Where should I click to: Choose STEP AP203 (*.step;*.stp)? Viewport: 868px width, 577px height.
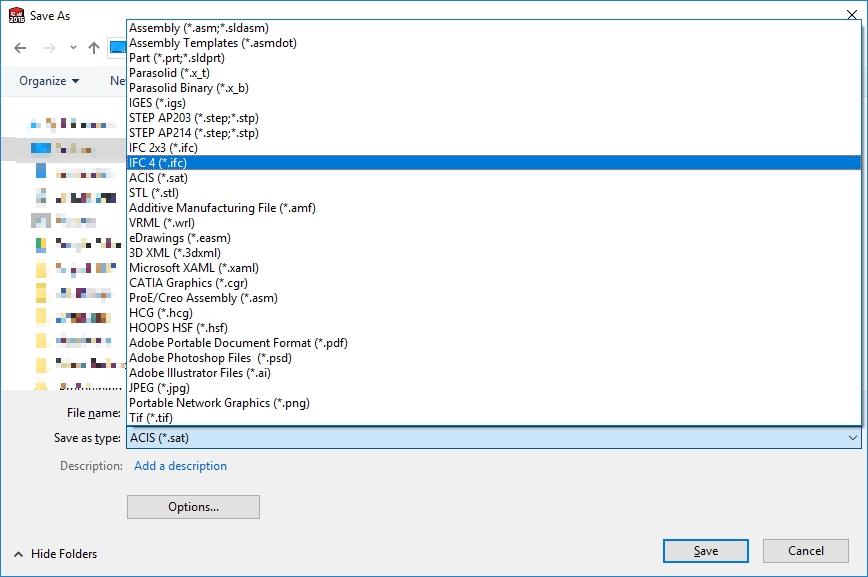[494, 117]
